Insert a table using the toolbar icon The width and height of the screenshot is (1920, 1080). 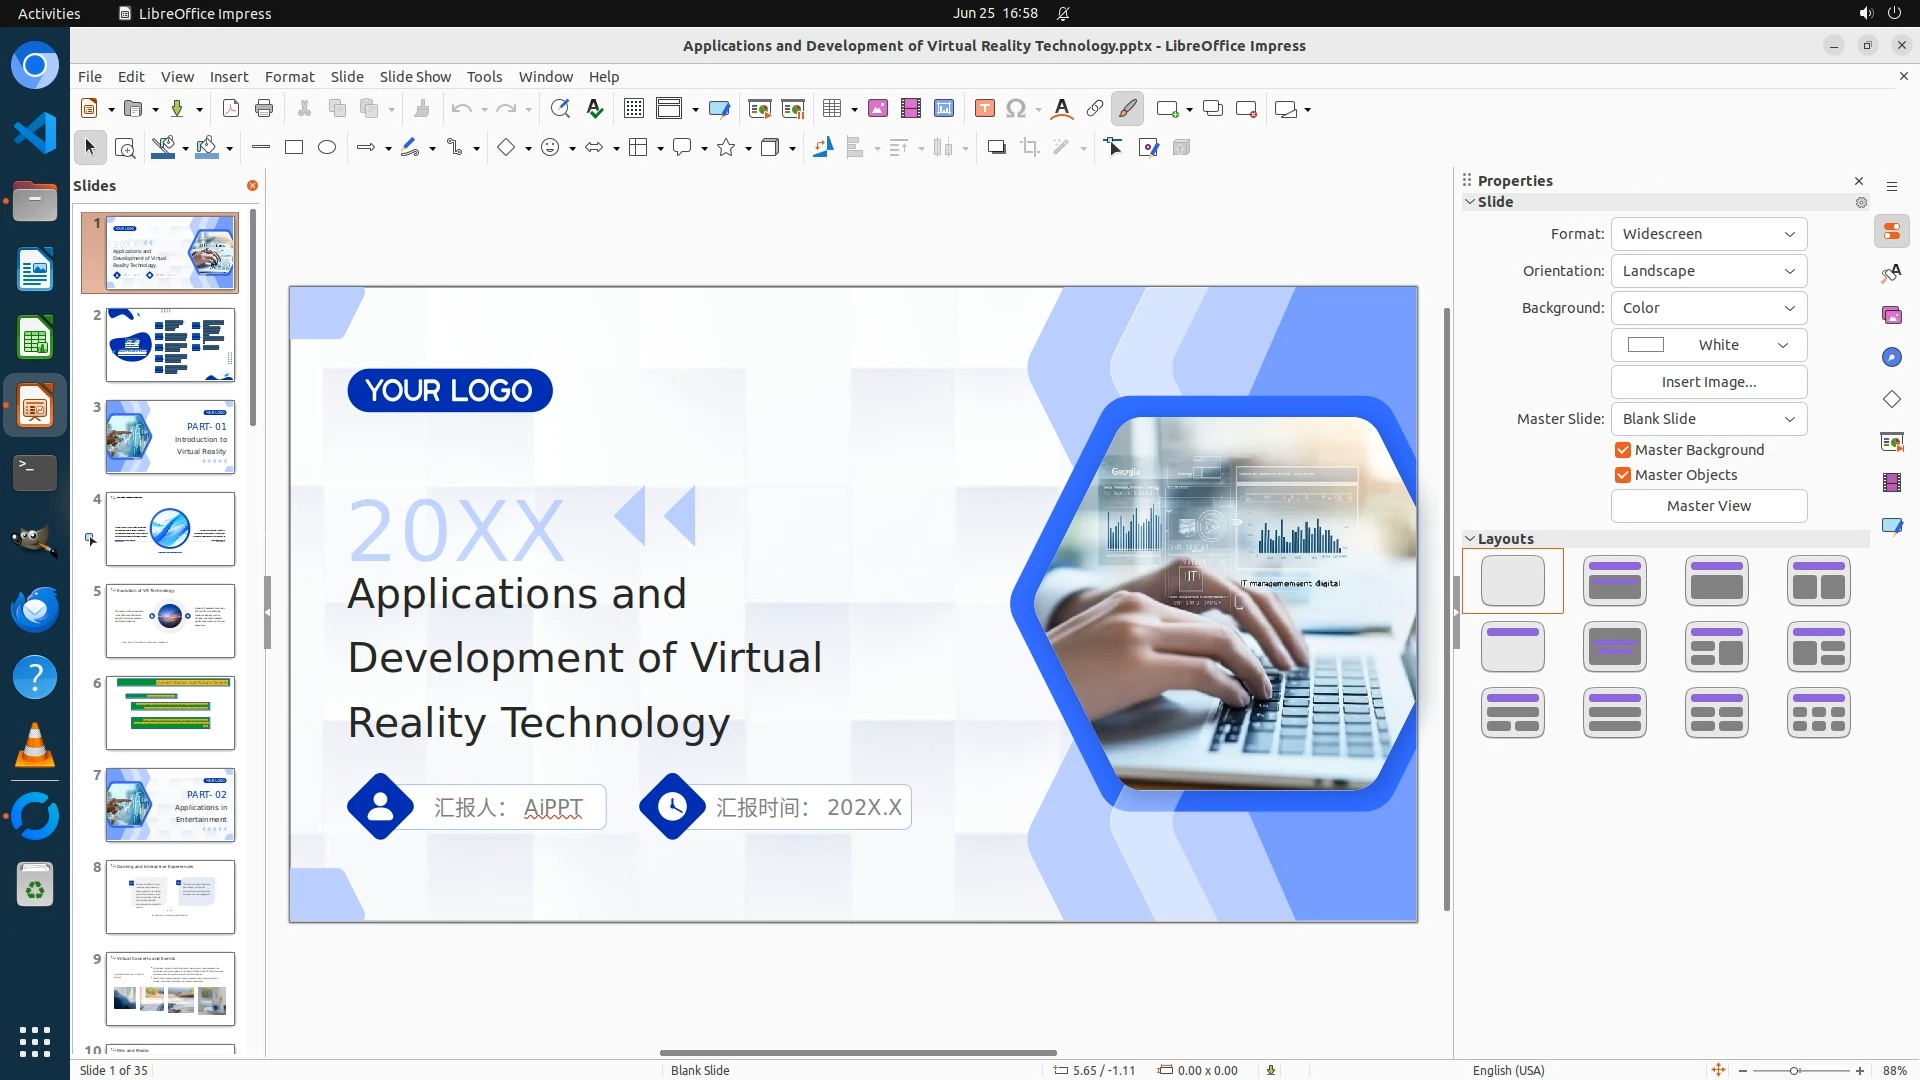[831, 109]
